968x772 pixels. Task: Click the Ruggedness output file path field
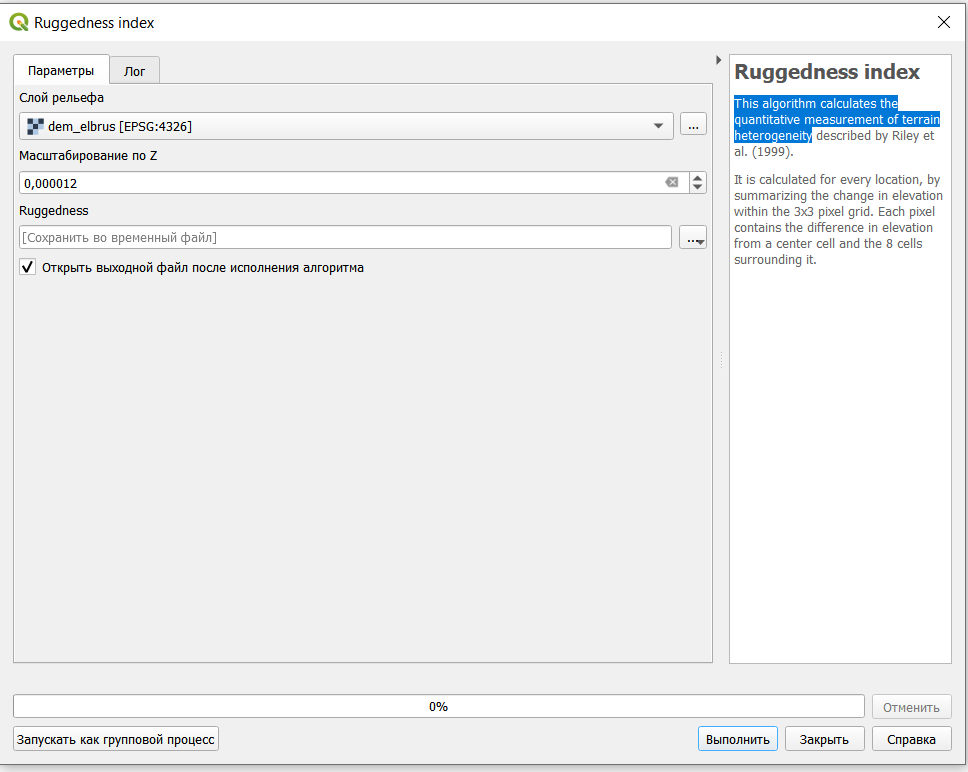coord(344,238)
